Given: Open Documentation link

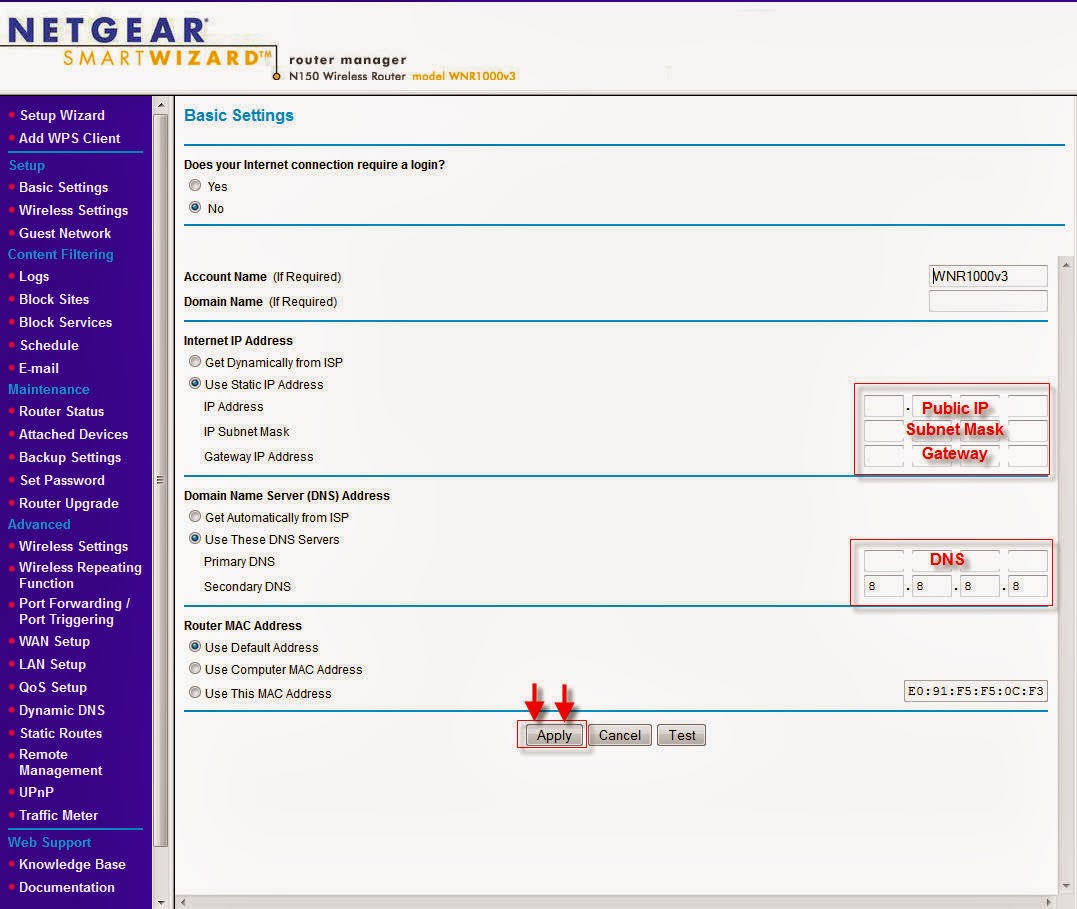Looking at the screenshot, I should (67, 888).
